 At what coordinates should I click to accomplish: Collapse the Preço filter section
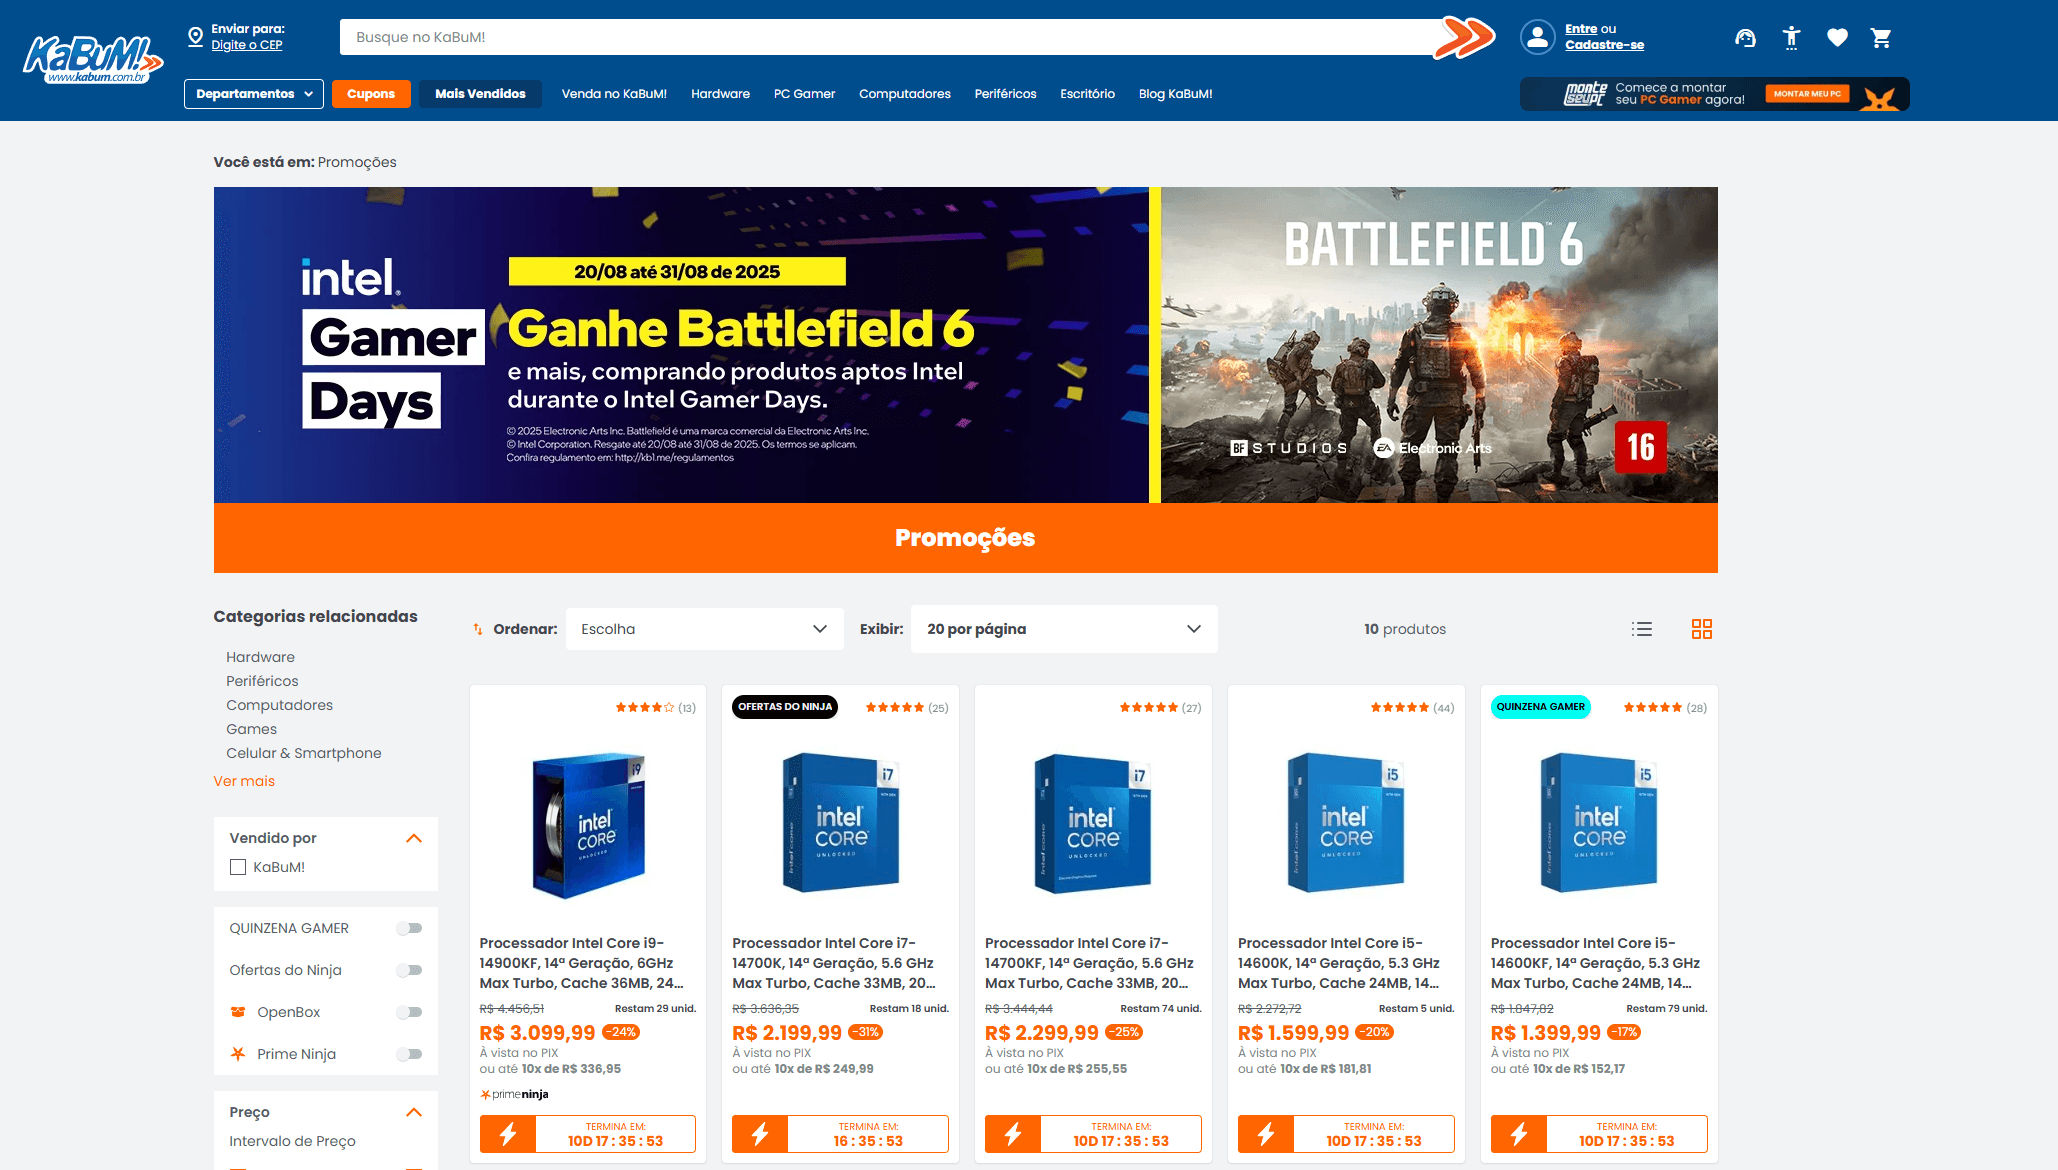[x=414, y=1112]
